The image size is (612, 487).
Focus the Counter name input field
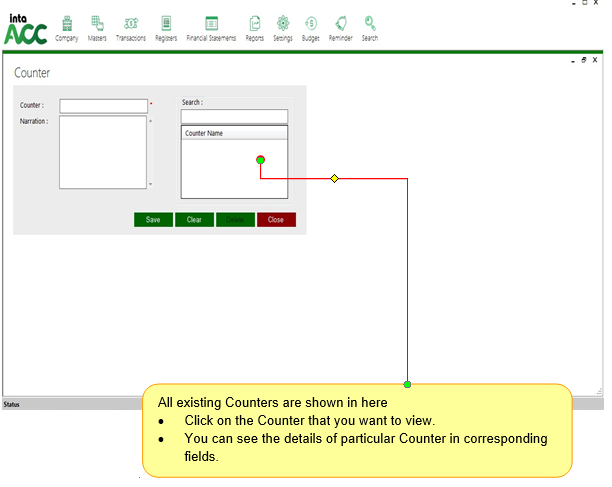coord(103,106)
